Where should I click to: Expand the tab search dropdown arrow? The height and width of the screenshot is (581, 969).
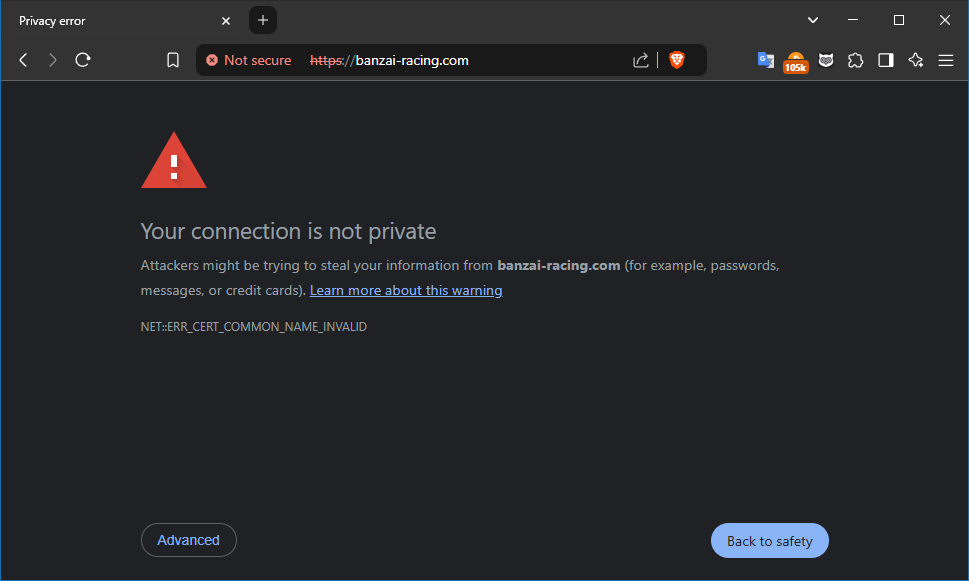(x=813, y=20)
